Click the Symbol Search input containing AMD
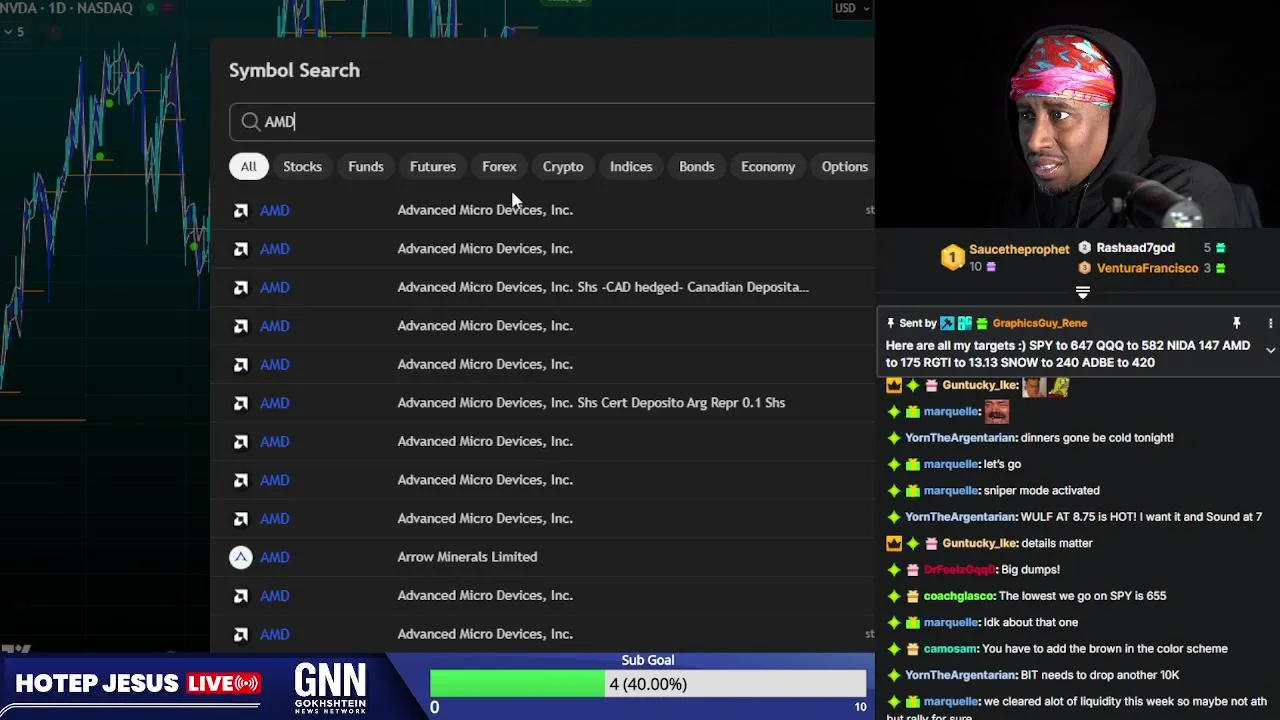 pos(552,122)
